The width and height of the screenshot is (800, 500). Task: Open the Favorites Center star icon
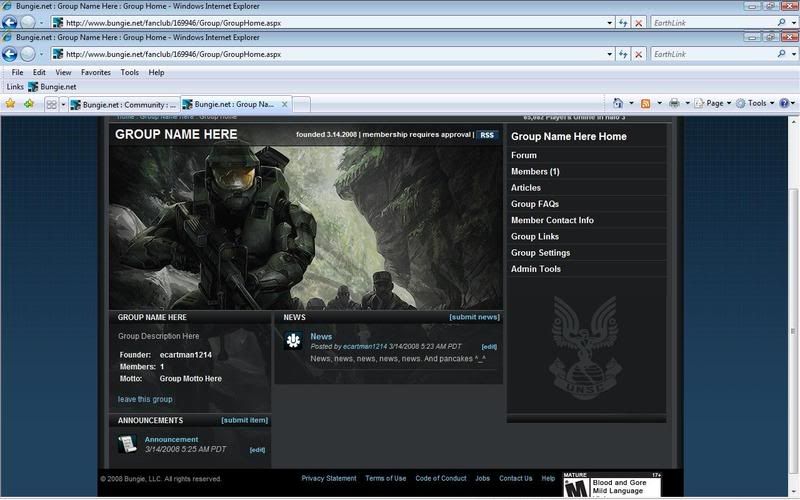point(10,104)
